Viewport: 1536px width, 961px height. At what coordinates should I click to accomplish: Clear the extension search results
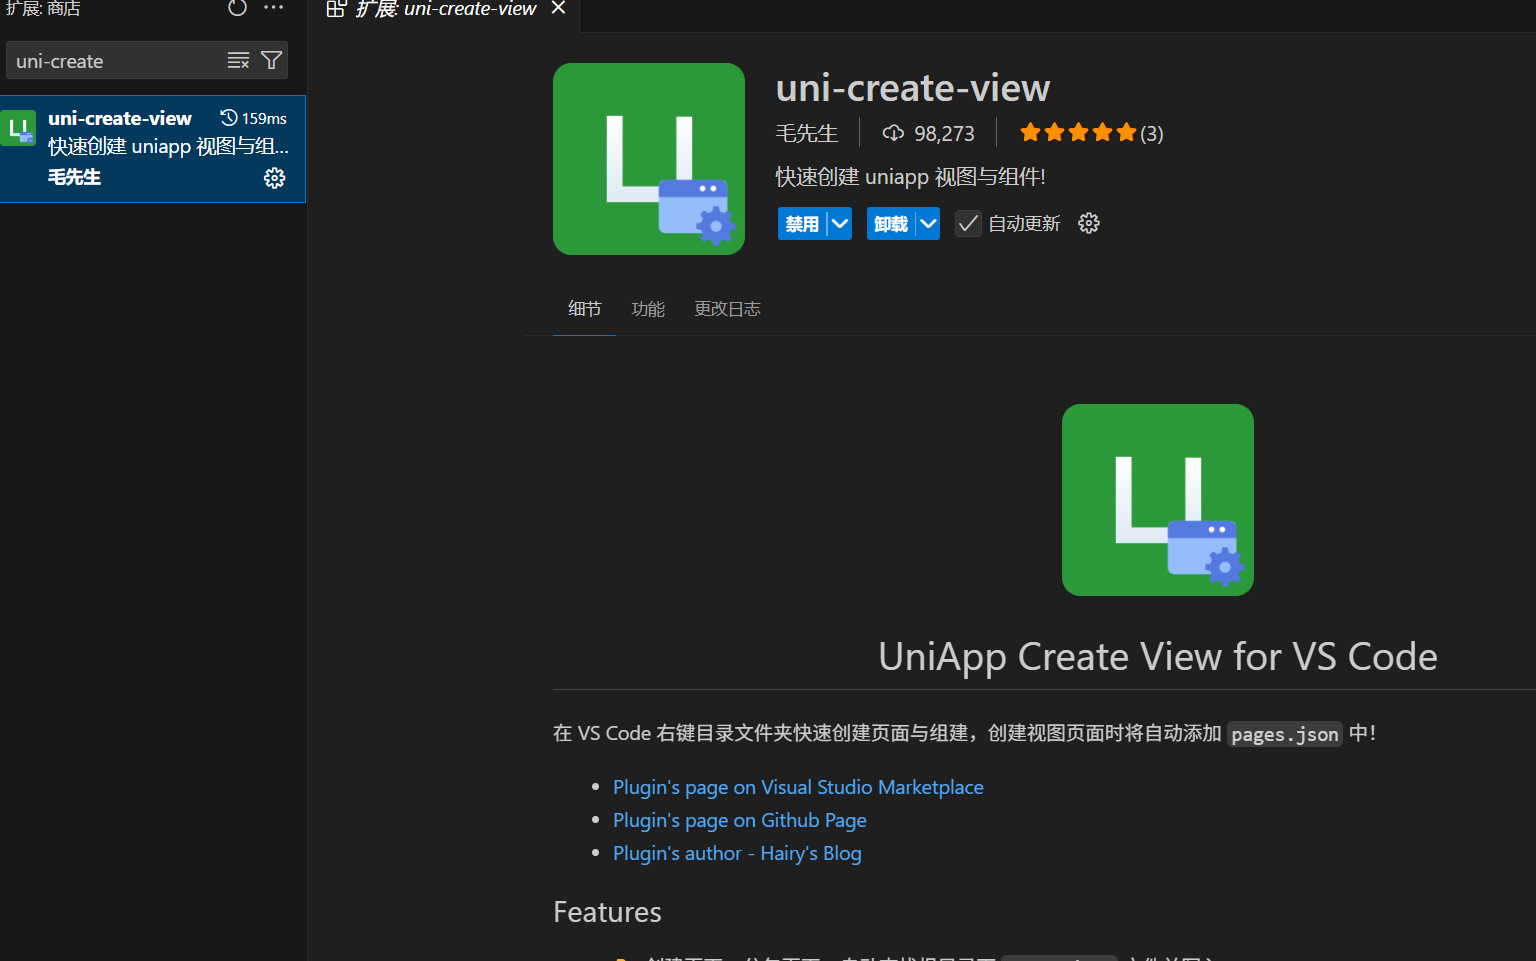click(x=238, y=61)
